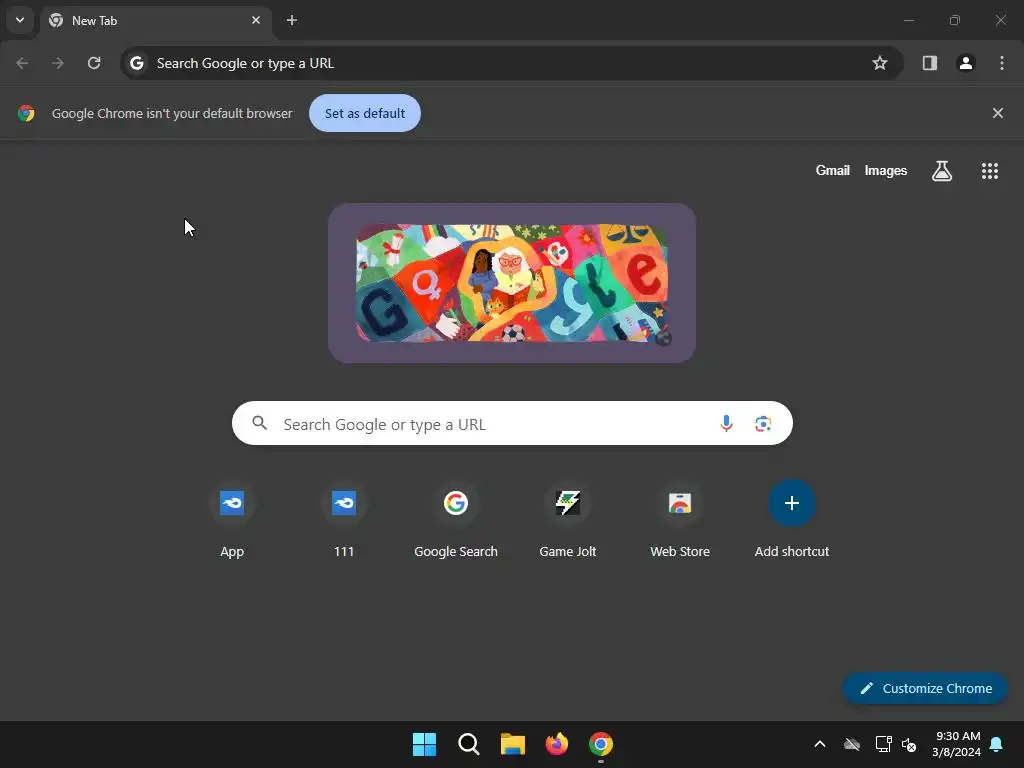The image size is (1024, 768).
Task: Open the Game Jolt shortcut
Action: pos(568,520)
